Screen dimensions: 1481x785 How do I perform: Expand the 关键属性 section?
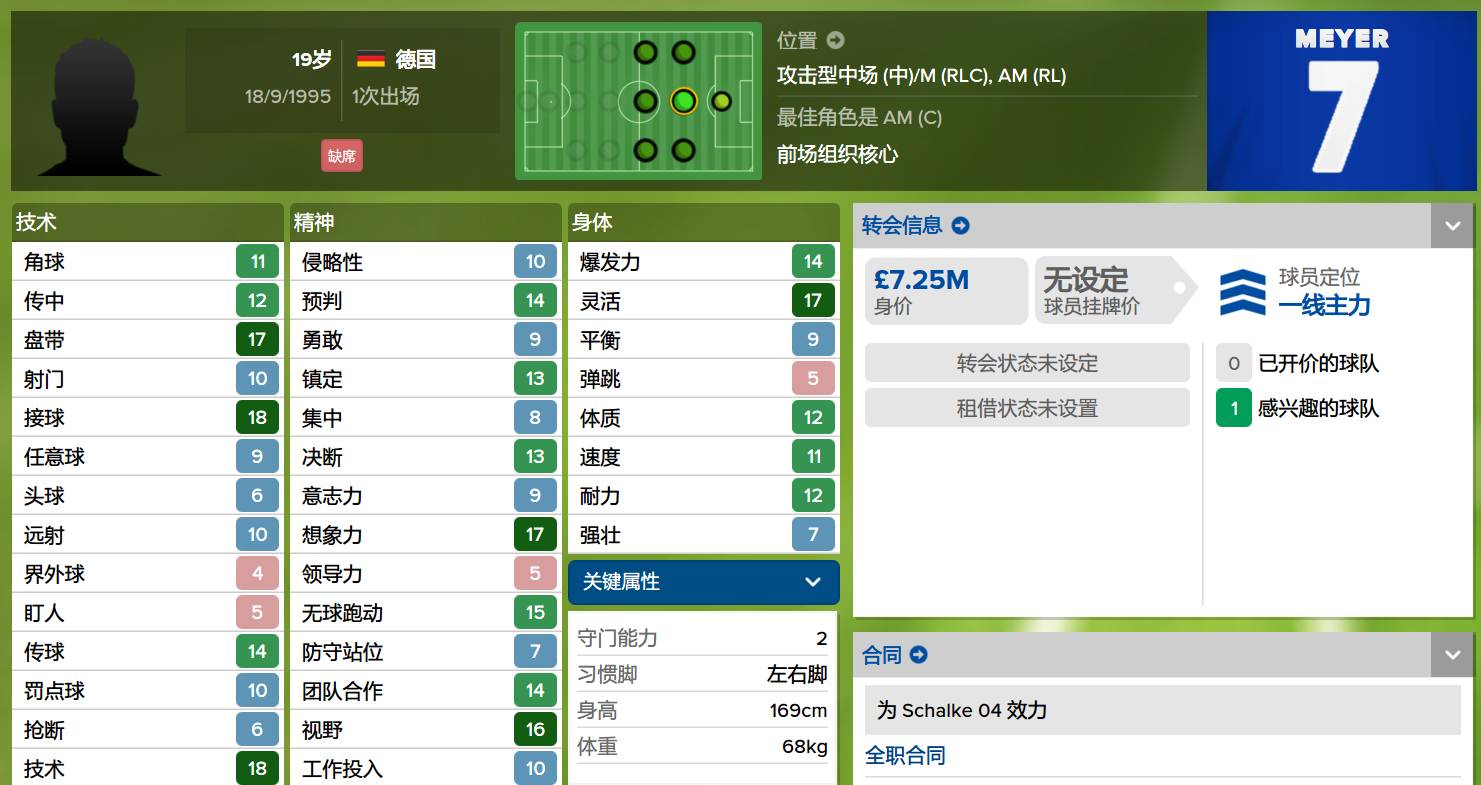[703, 582]
